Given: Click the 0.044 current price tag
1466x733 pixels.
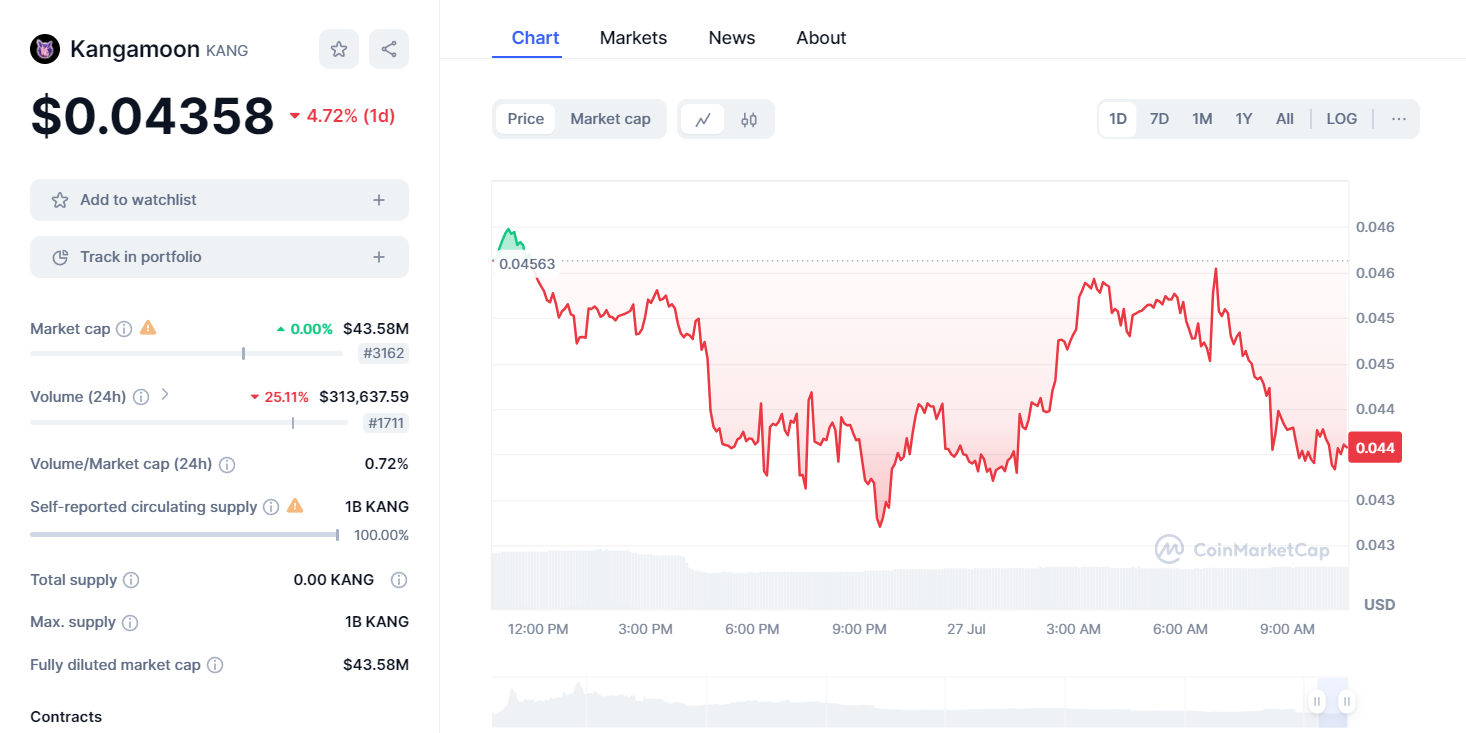Looking at the screenshot, I should [x=1375, y=448].
